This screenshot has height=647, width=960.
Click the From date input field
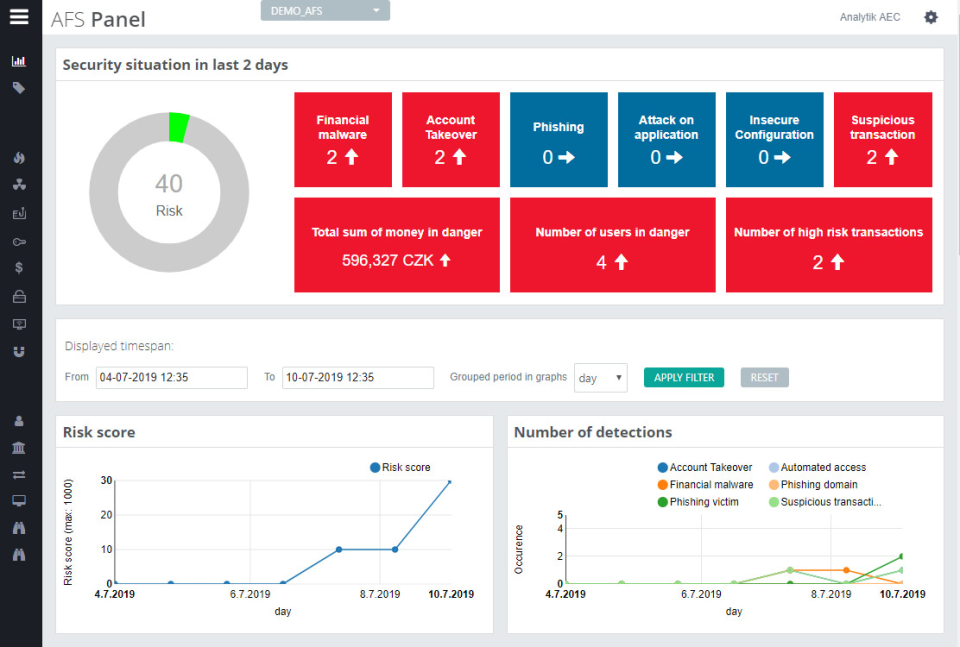pyautogui.click(x=172, y=378)
